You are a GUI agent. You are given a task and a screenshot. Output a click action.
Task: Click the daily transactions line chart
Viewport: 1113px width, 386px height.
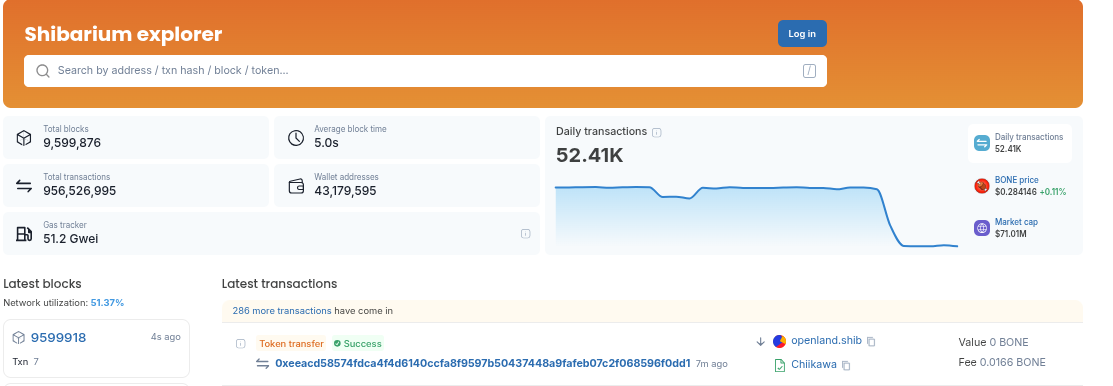tap(757, 215)
